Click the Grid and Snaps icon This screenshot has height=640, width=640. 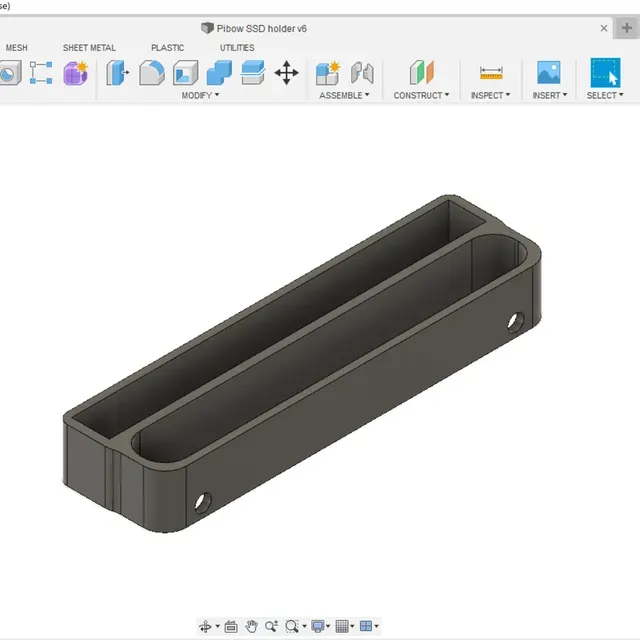pyautogui.click(x=342, y=626)
